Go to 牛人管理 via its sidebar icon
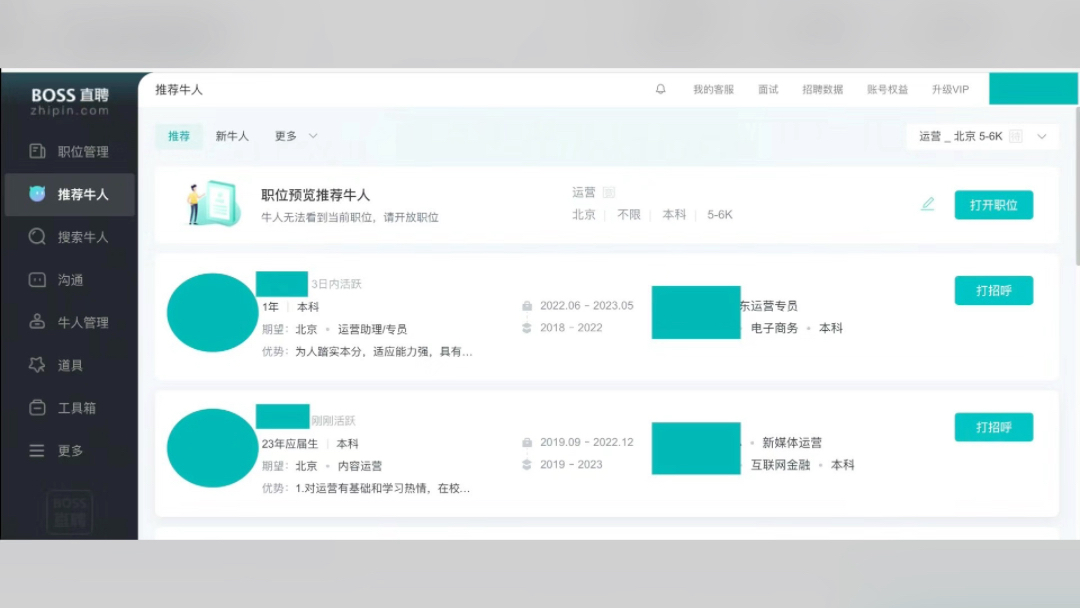Viewport: 1080px width, 608px height. pyautogui.click(x=69, y=322)
